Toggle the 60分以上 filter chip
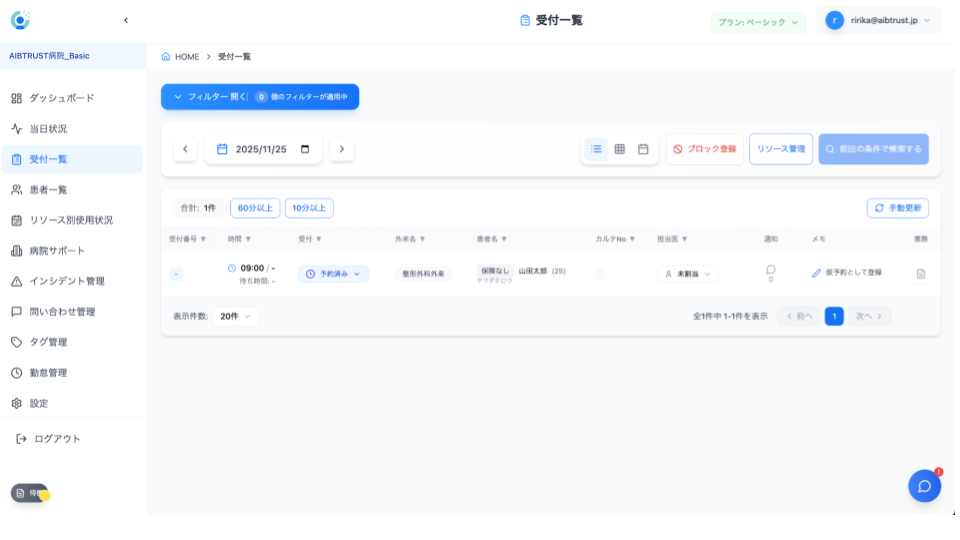The height and width of the screenshot is (540, 960). (x=255, y=208)
